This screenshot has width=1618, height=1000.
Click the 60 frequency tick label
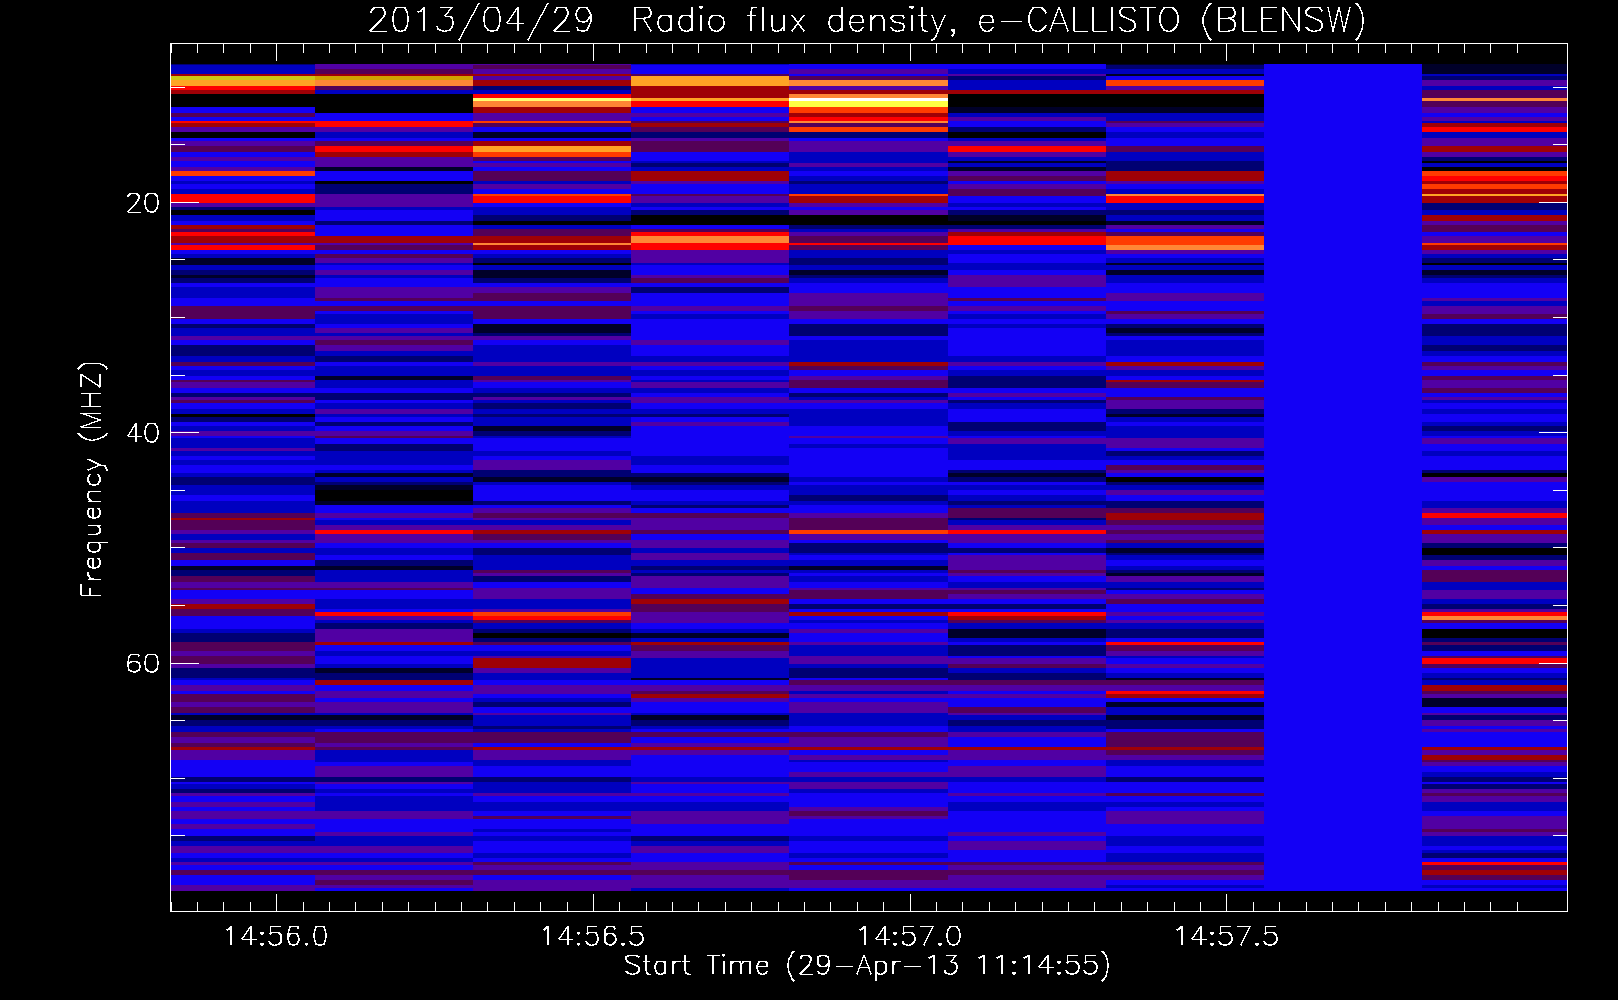[142, 664]
